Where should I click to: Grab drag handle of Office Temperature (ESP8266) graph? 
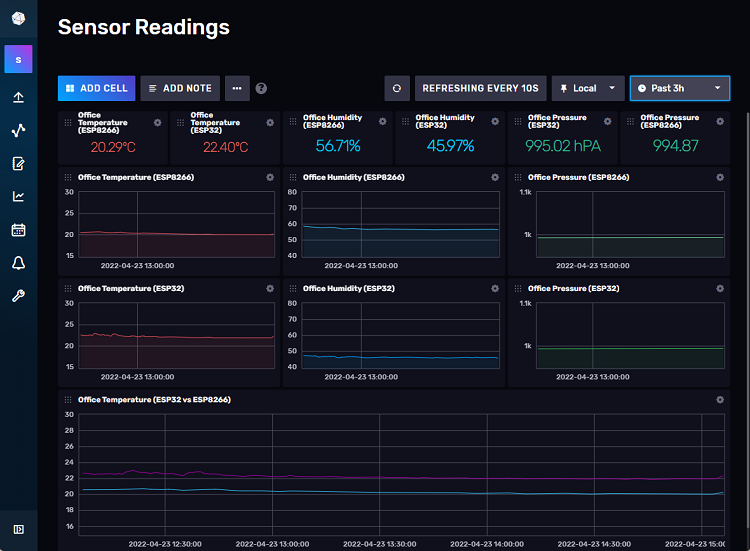pyautogui.click(x=68, y=177)
